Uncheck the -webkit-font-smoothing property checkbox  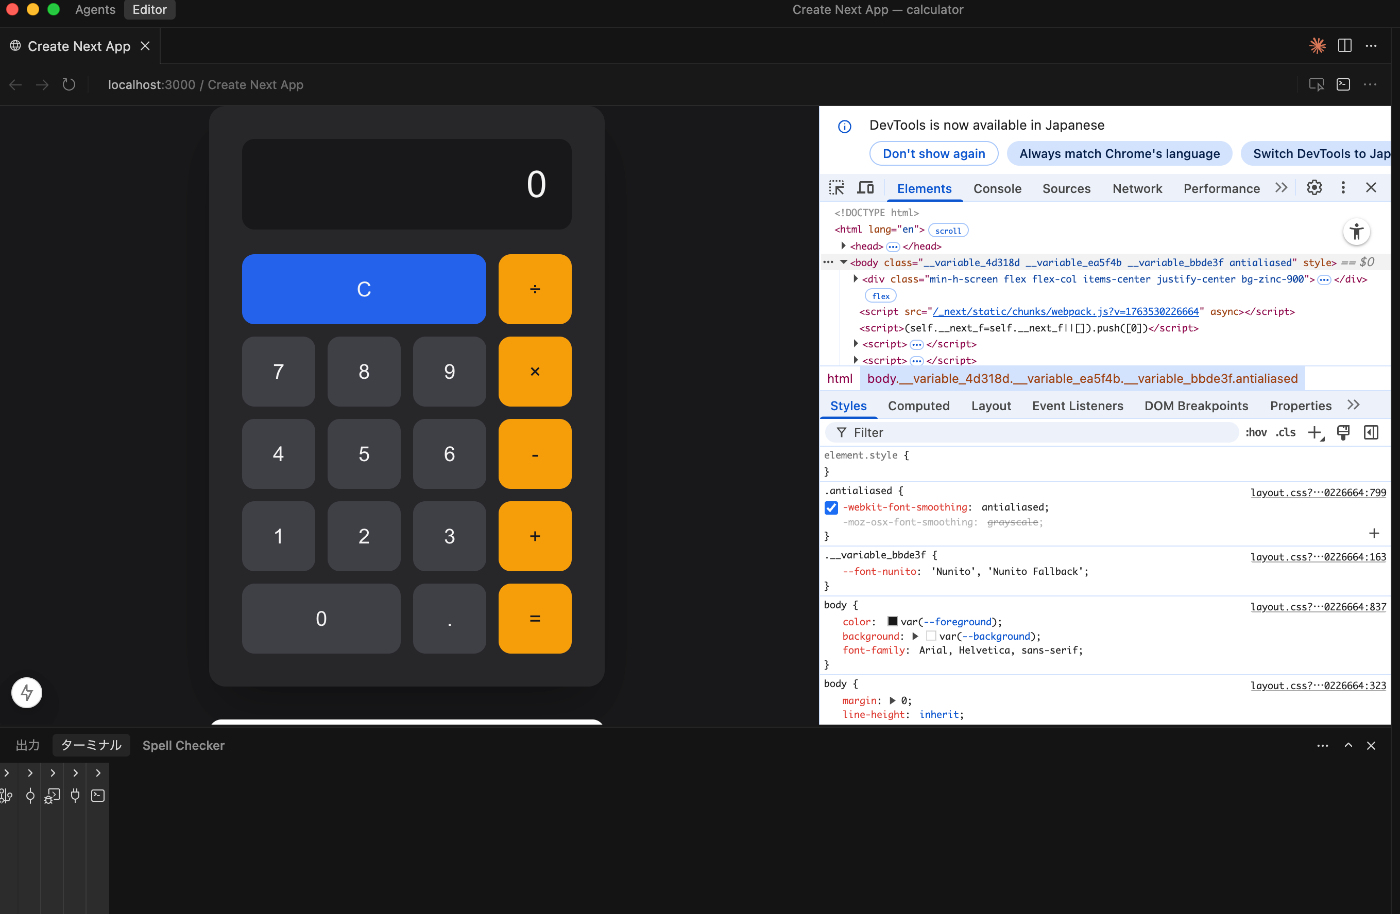831,508
